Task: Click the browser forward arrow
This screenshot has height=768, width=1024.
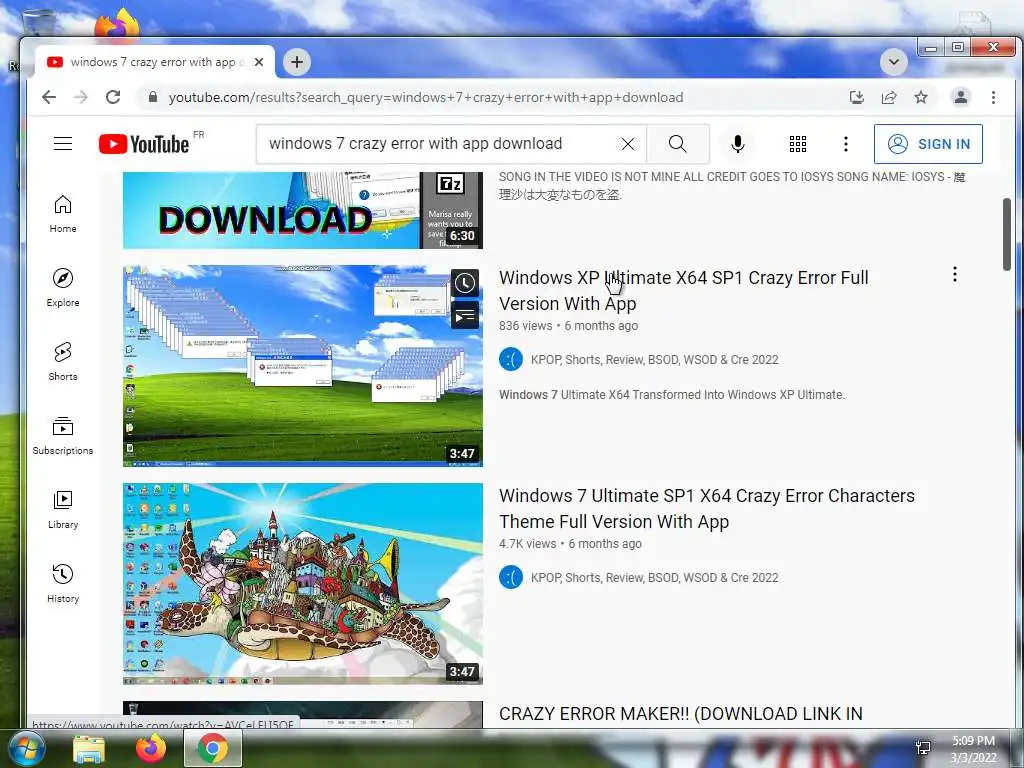Action: [80, 97]
